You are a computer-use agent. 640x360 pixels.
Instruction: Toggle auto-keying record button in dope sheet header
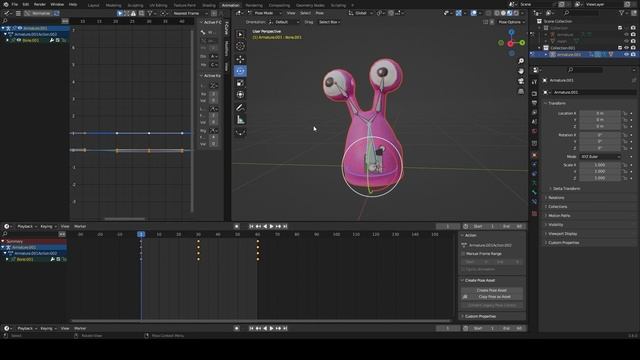click(x=237, y=226)
